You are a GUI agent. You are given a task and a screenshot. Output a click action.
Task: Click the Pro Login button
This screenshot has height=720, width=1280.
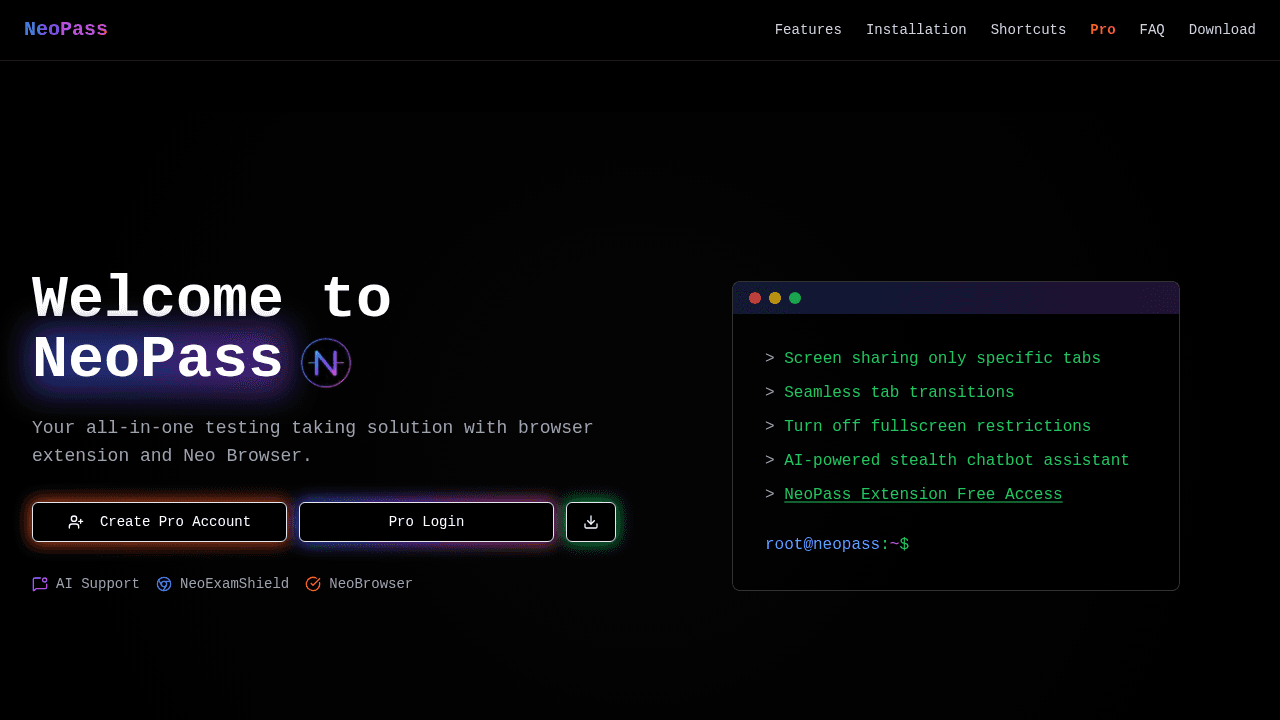point(426,521)
